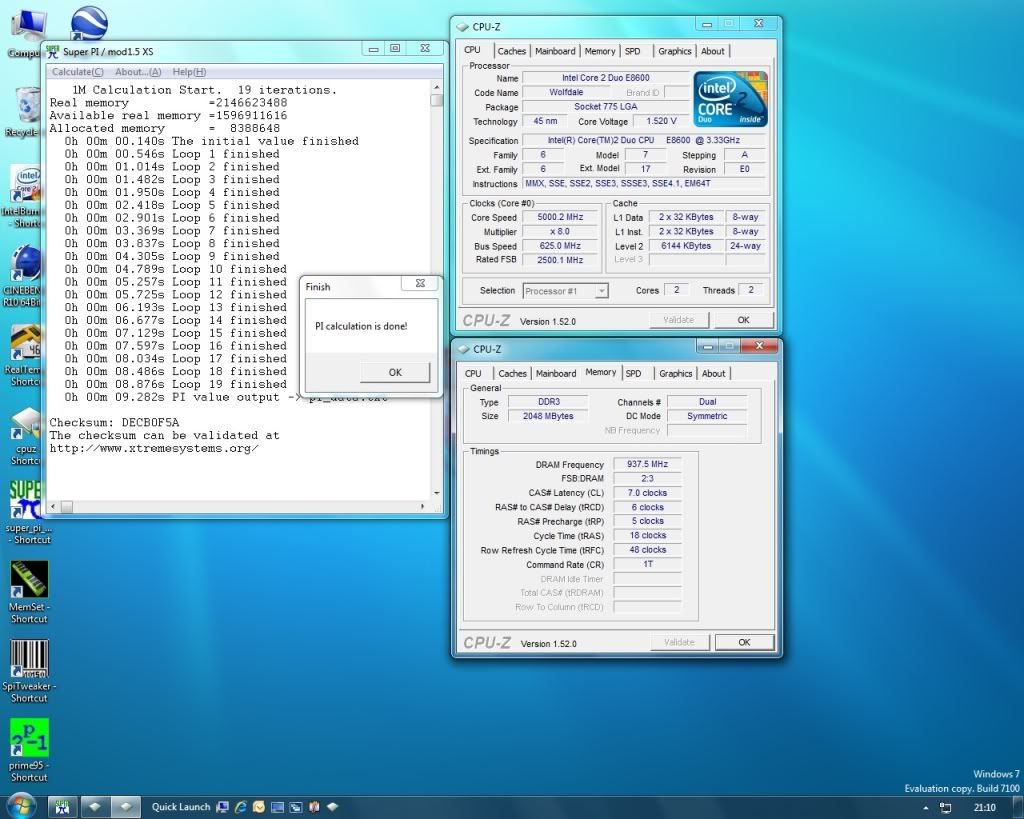Open Calculate menu in Super PI

77,72
